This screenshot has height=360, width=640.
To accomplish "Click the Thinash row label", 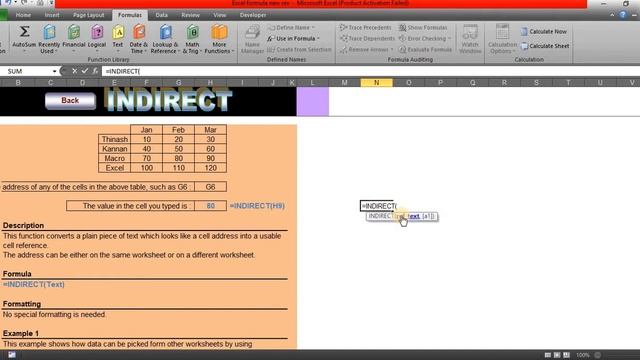I will pyautogui.click(x=114, y=139).
